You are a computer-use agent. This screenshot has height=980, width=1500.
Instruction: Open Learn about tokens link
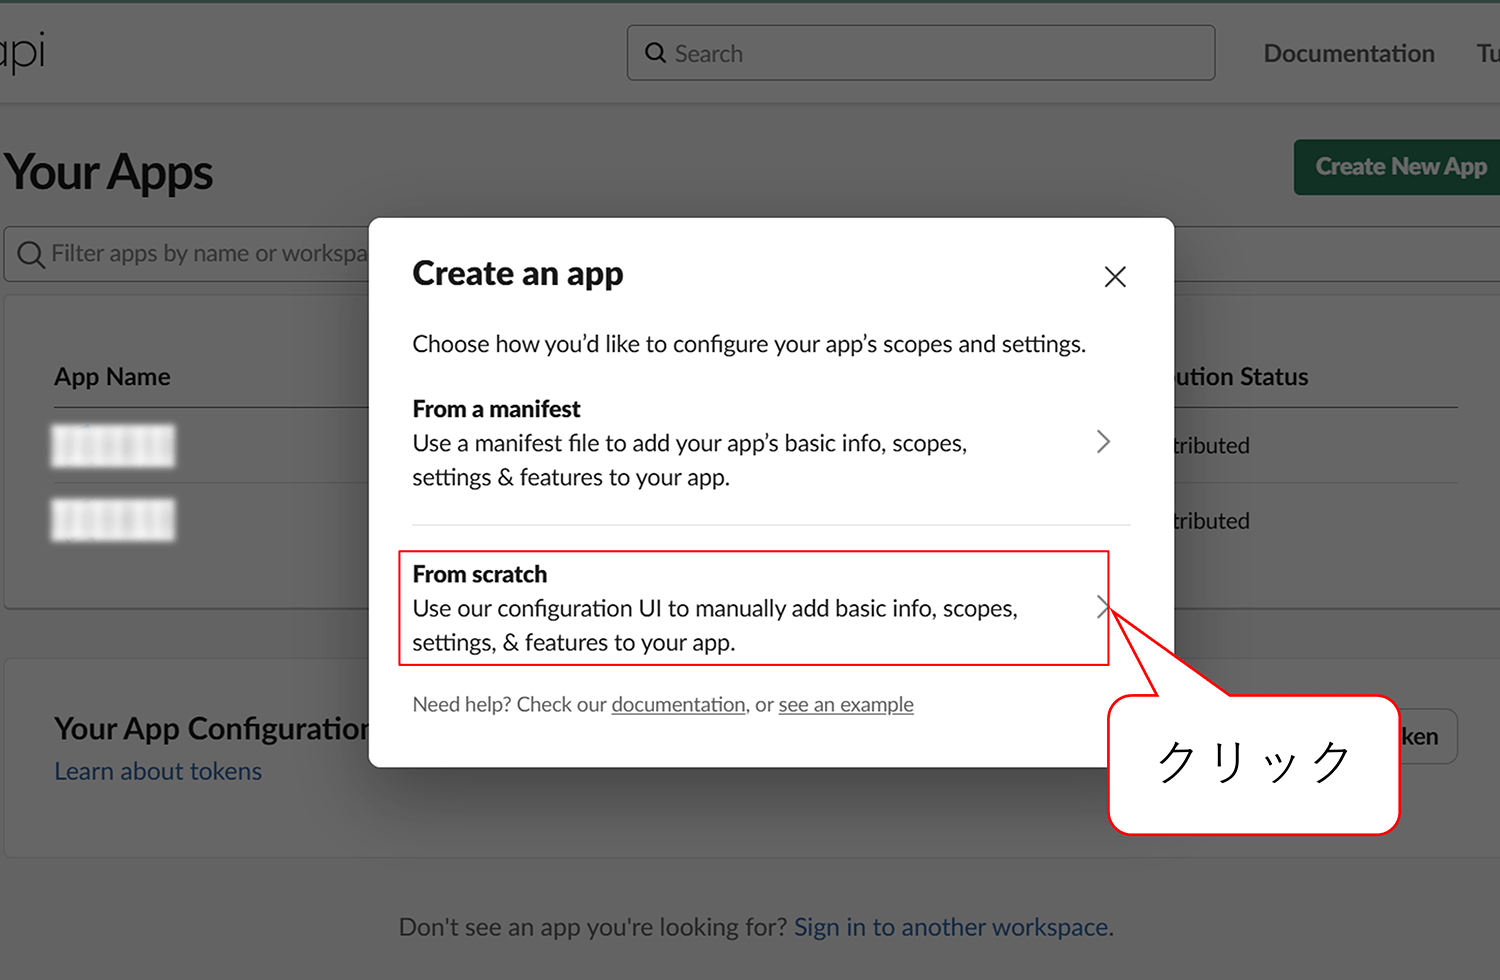[158, 772]
